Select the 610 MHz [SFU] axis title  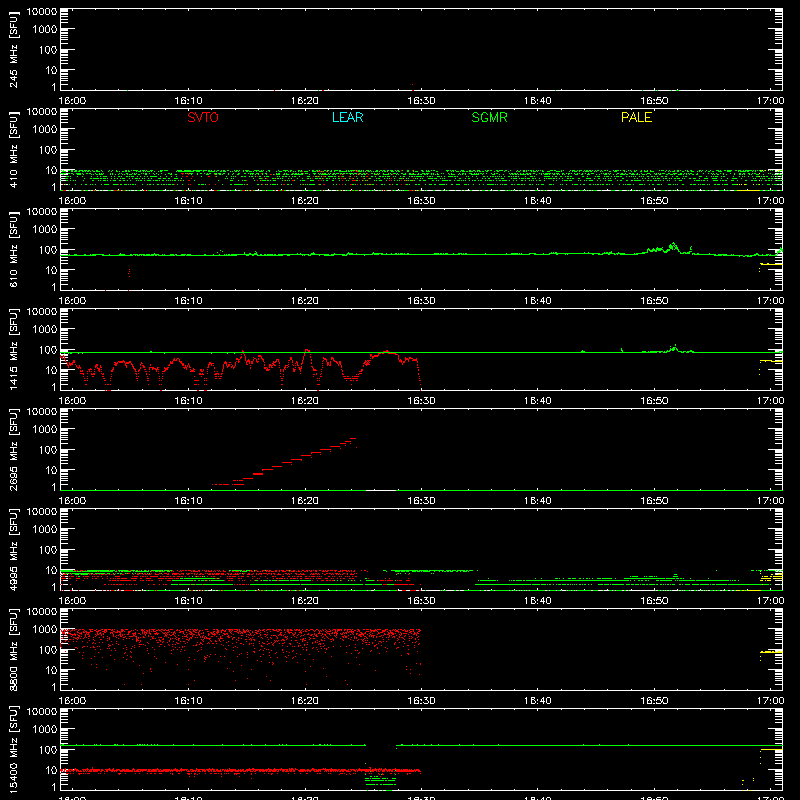click(13, 249)
